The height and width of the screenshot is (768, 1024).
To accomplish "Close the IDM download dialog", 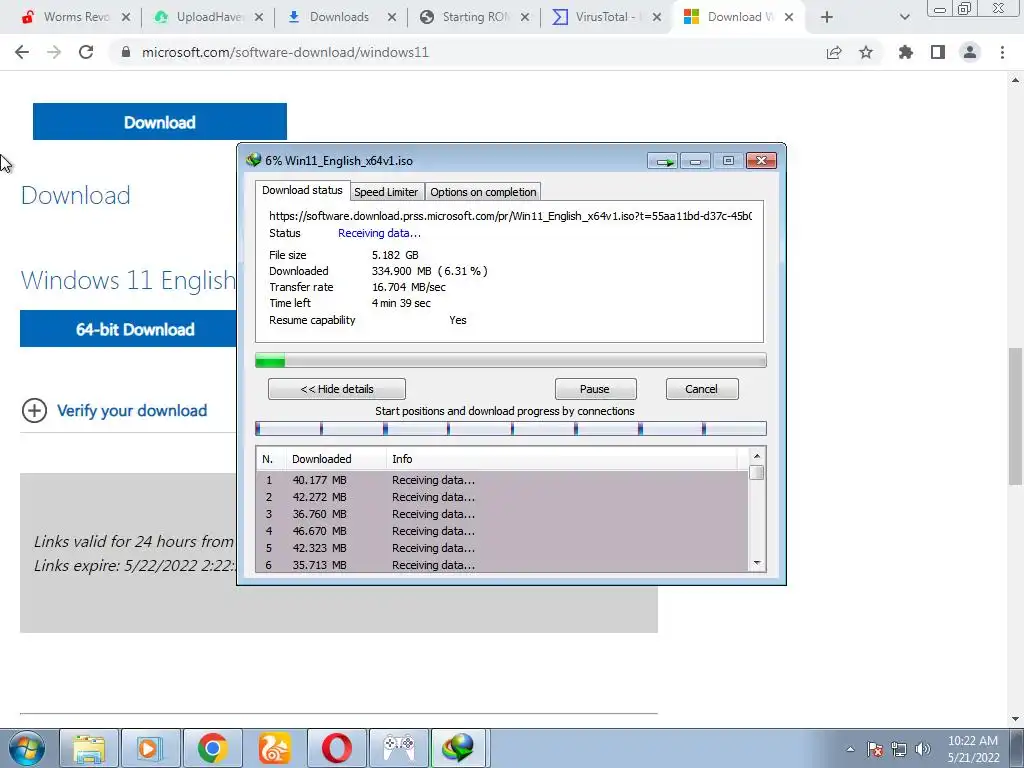I will coord(761,161).
